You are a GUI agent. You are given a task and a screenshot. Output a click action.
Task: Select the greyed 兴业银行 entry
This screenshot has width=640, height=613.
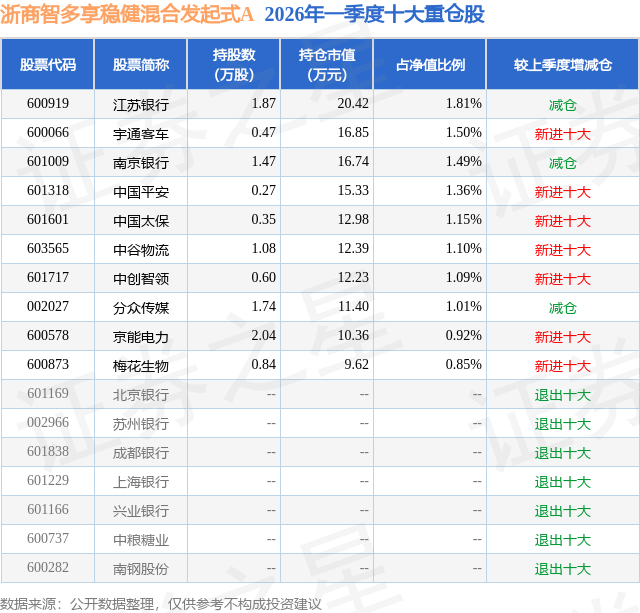[141, 511]
